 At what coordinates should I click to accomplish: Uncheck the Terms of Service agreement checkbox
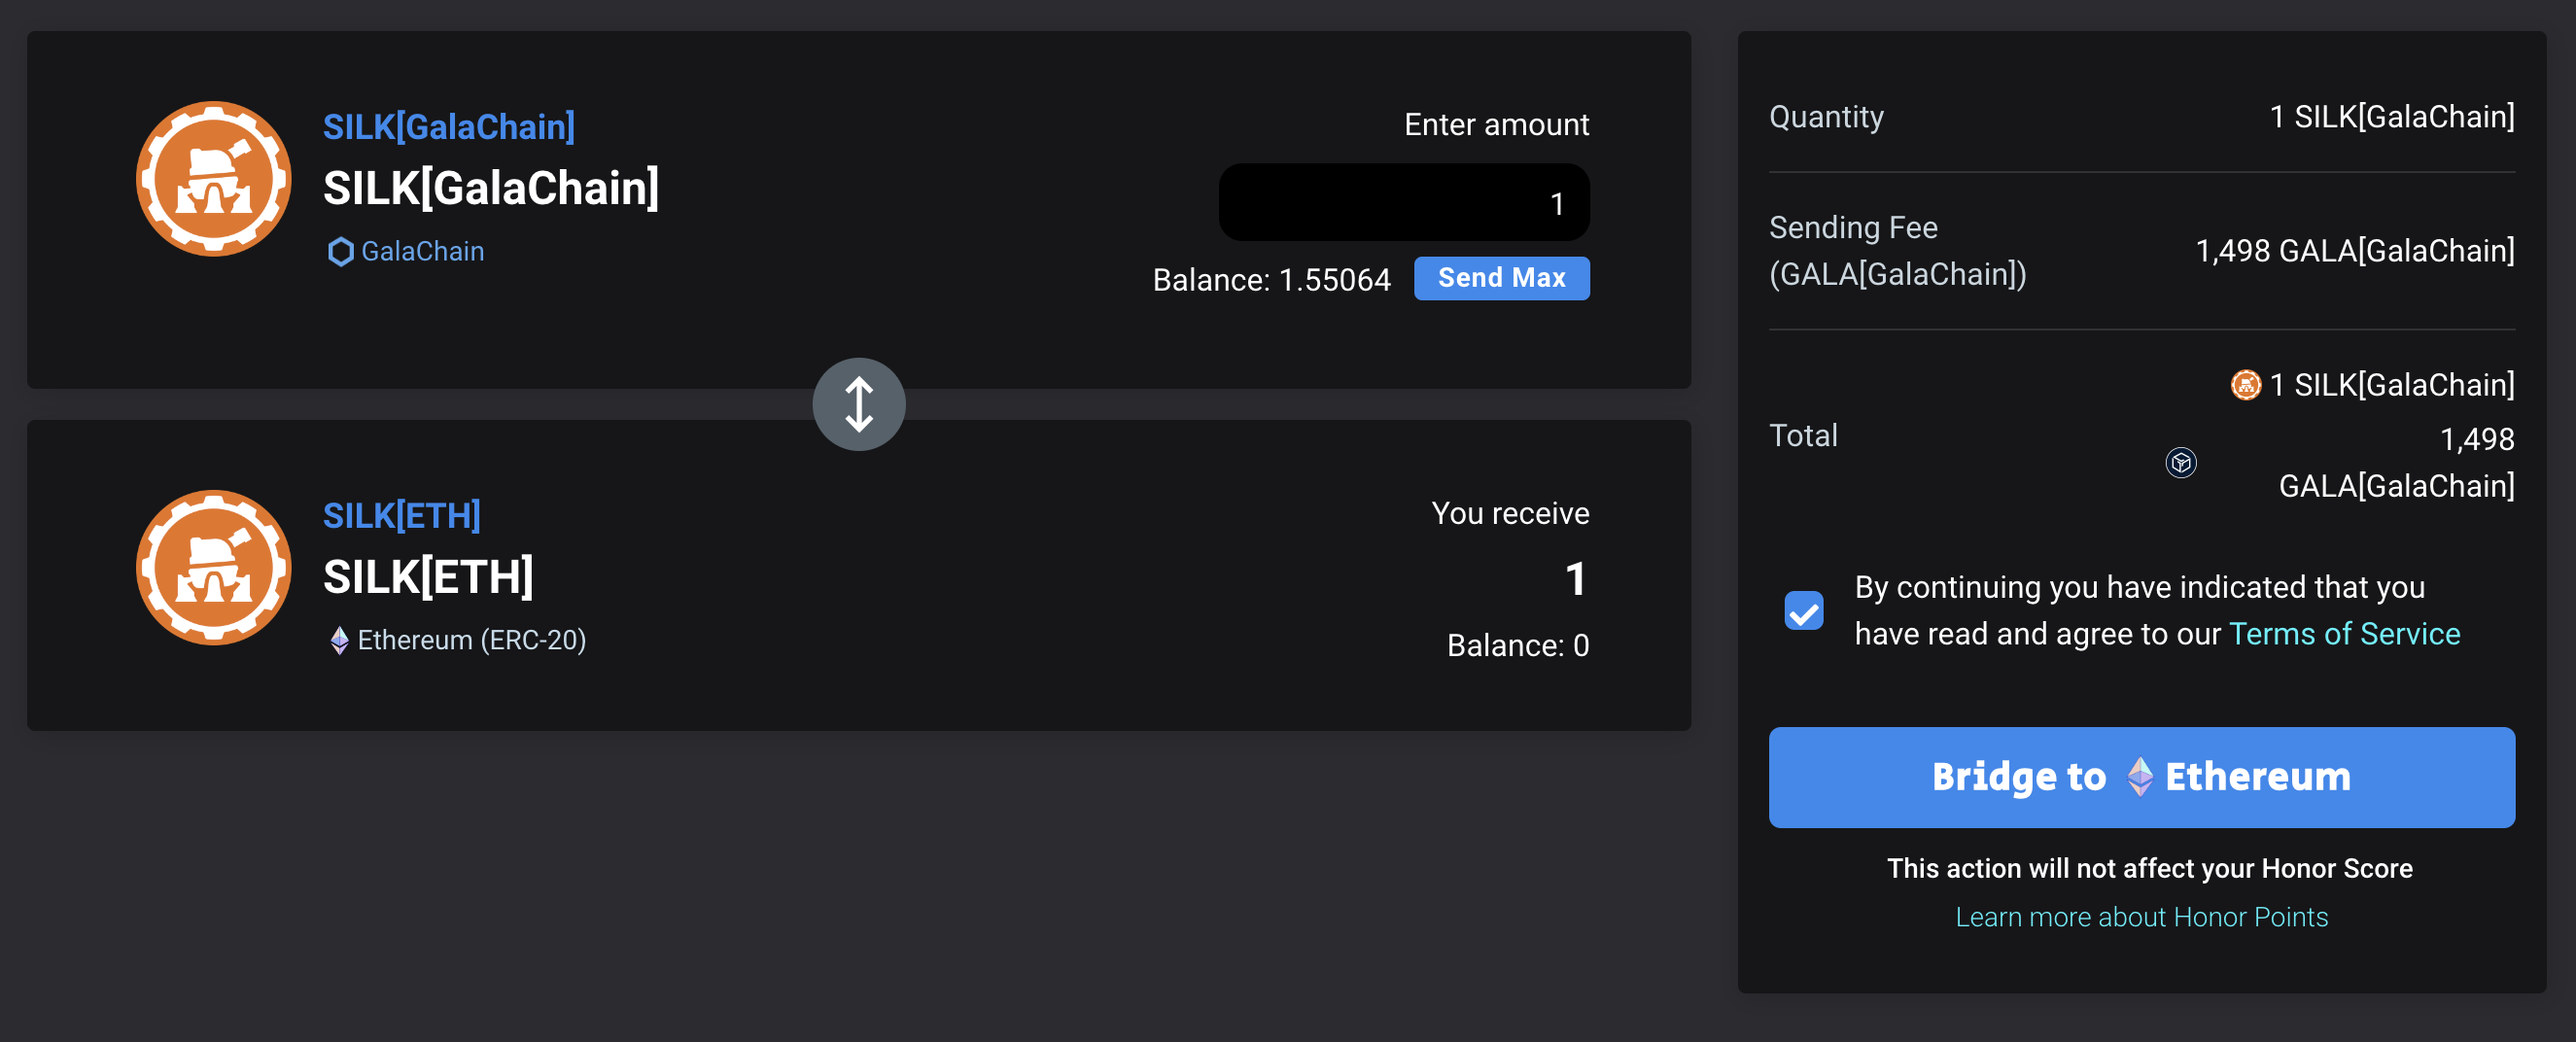1804,610
